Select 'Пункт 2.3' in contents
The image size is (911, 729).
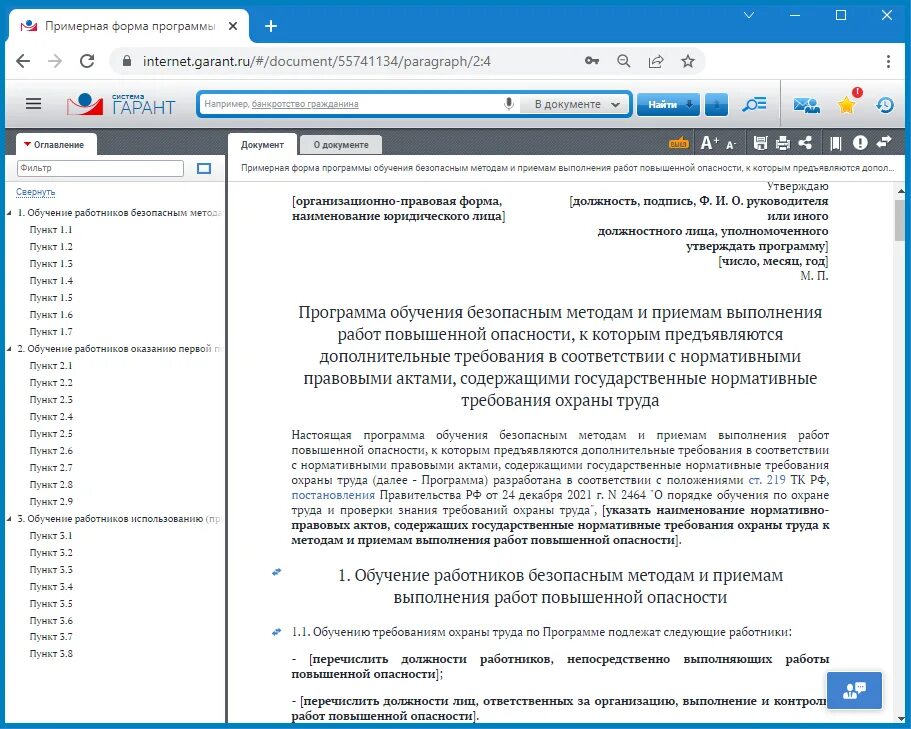(x=51, y=400)
